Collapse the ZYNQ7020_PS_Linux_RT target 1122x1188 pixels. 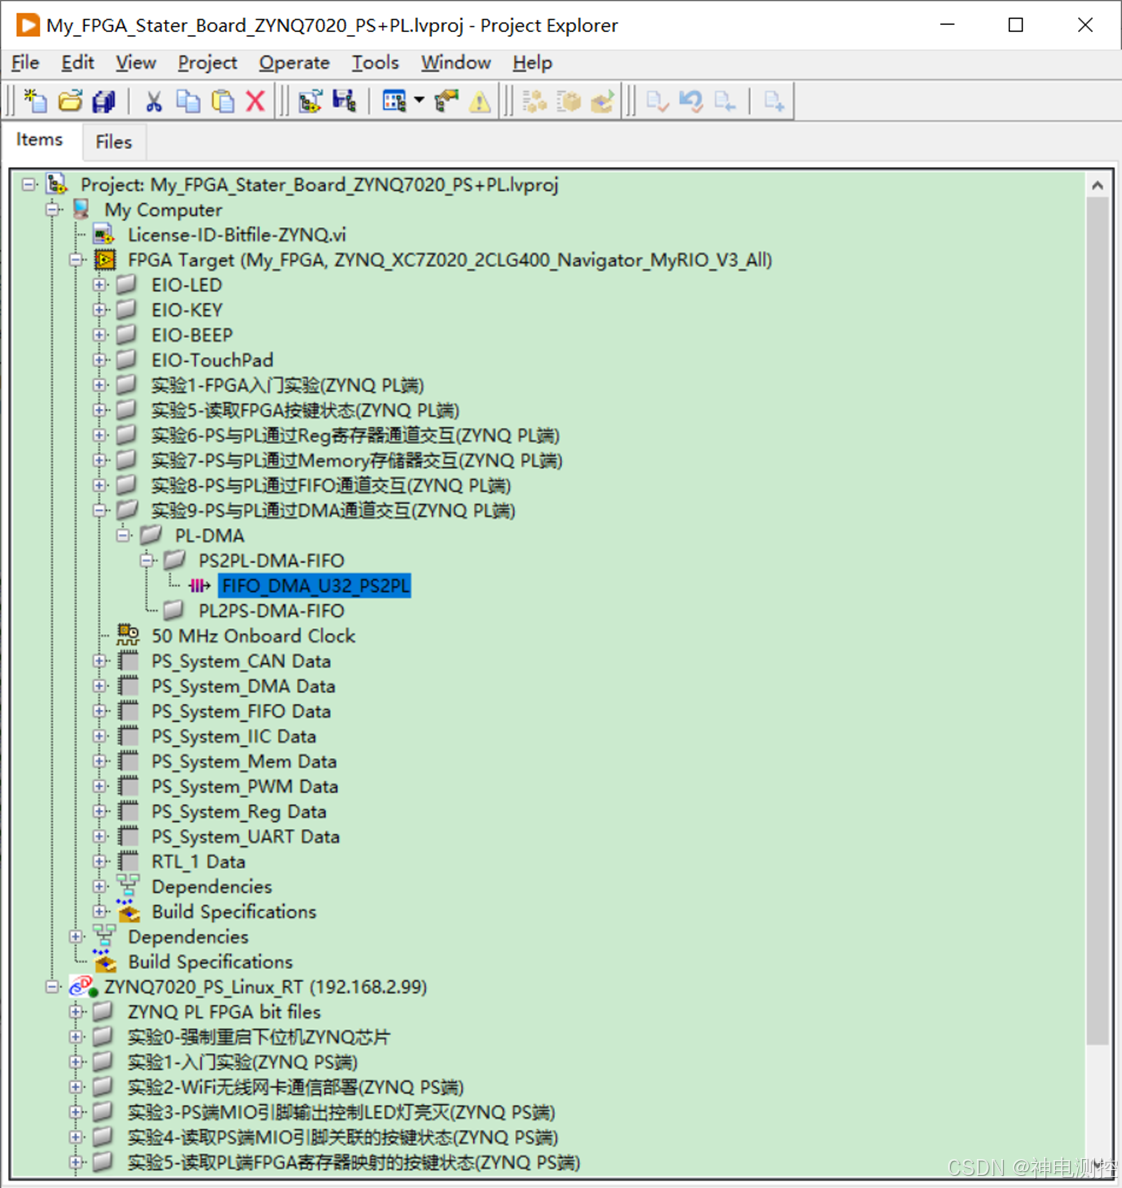click(52, 986)
